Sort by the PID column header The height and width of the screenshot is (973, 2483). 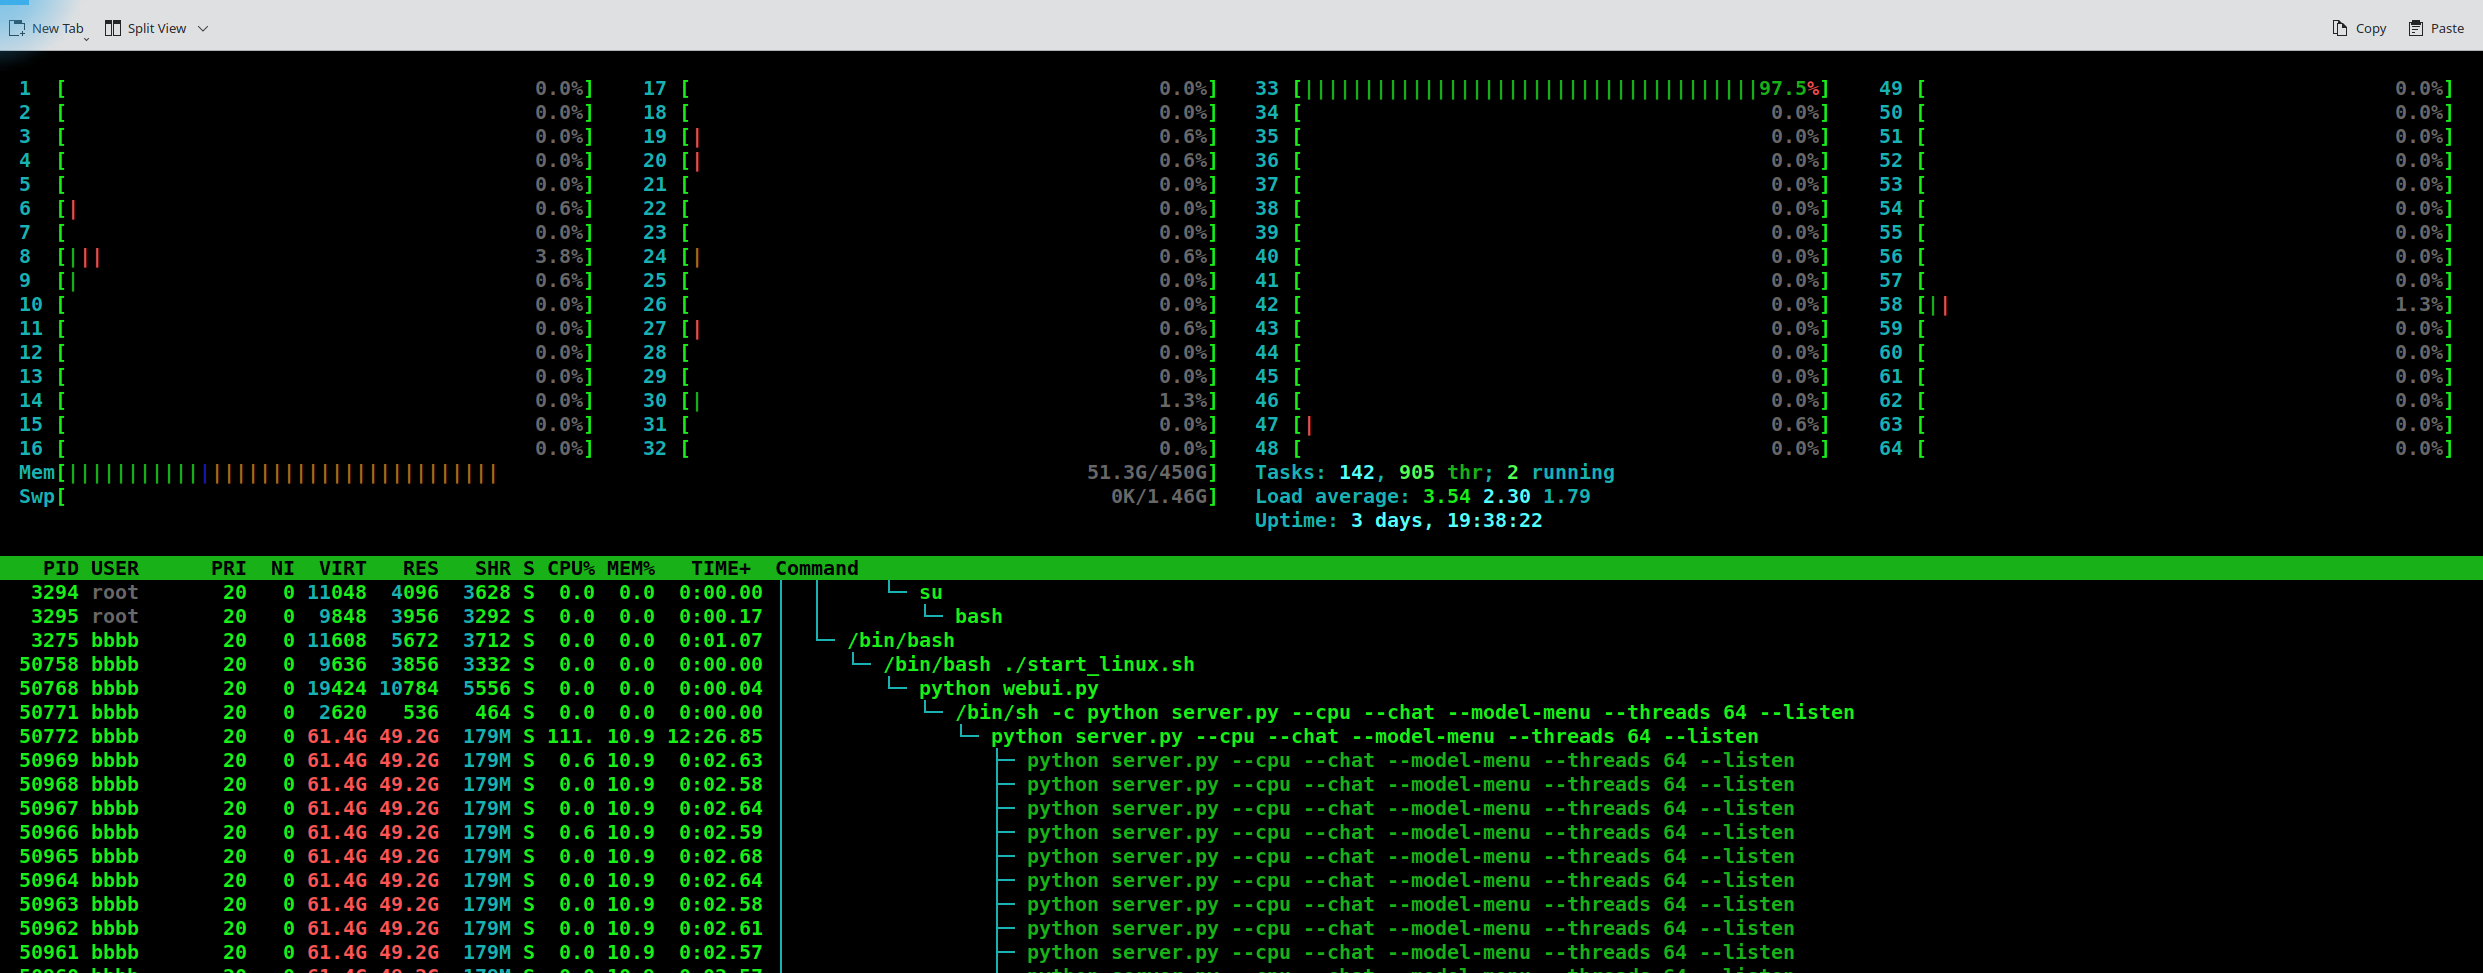click(x=61, y=568)
